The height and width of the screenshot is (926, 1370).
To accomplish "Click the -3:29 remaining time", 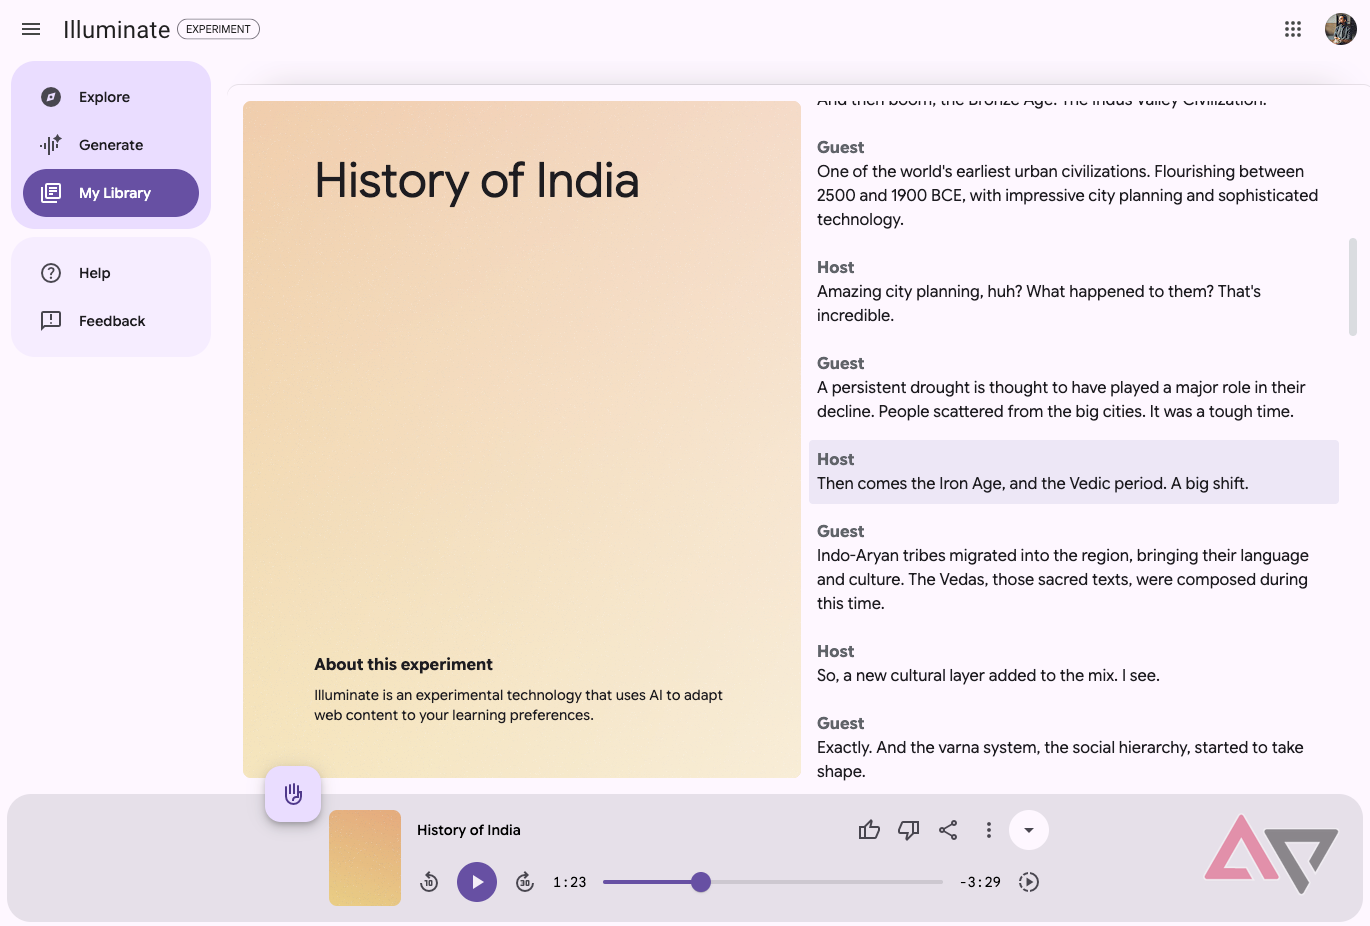I will click(x=980, y=882).
